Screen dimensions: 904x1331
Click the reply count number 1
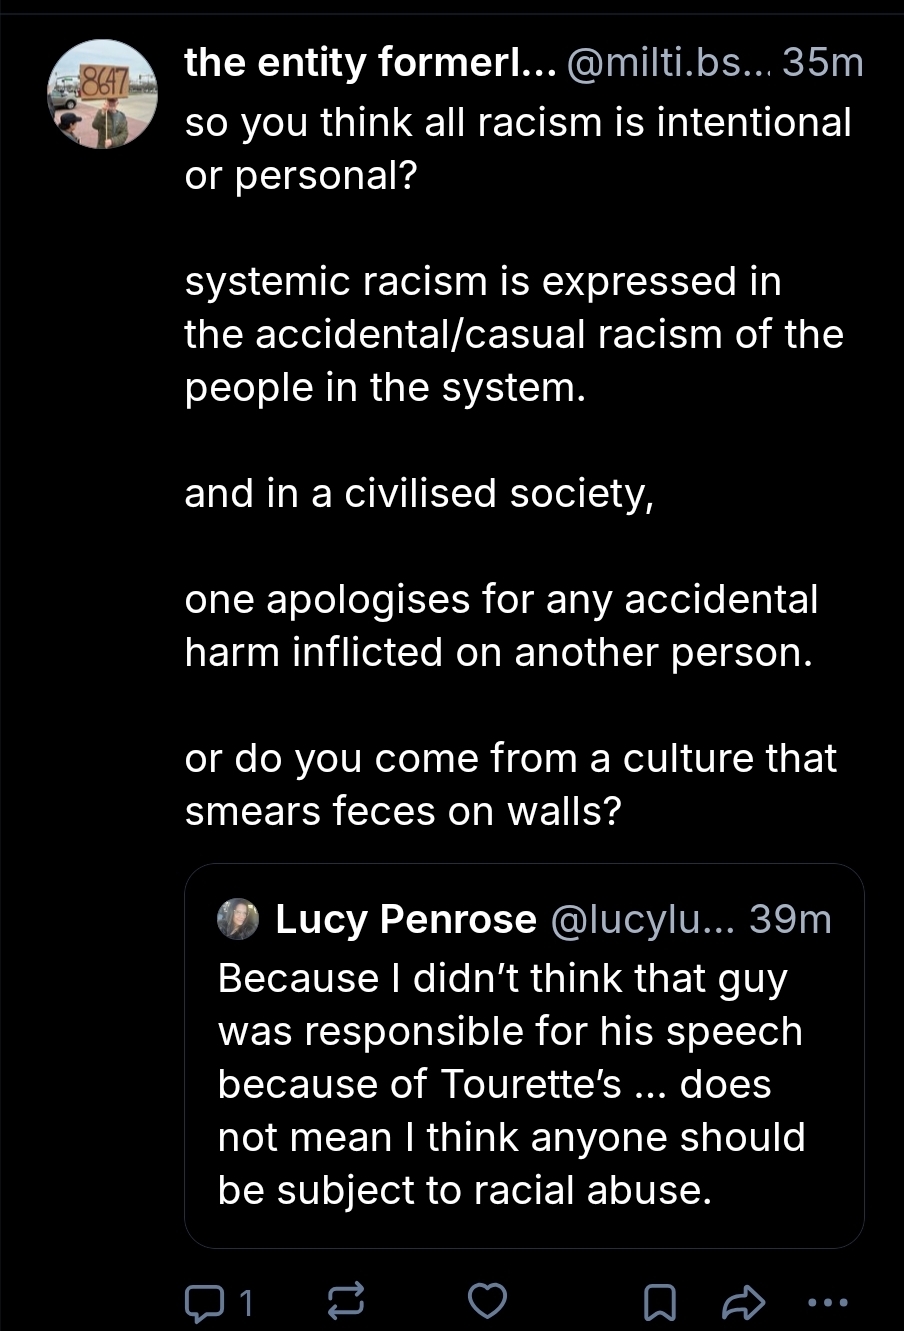coord(247,1301)
